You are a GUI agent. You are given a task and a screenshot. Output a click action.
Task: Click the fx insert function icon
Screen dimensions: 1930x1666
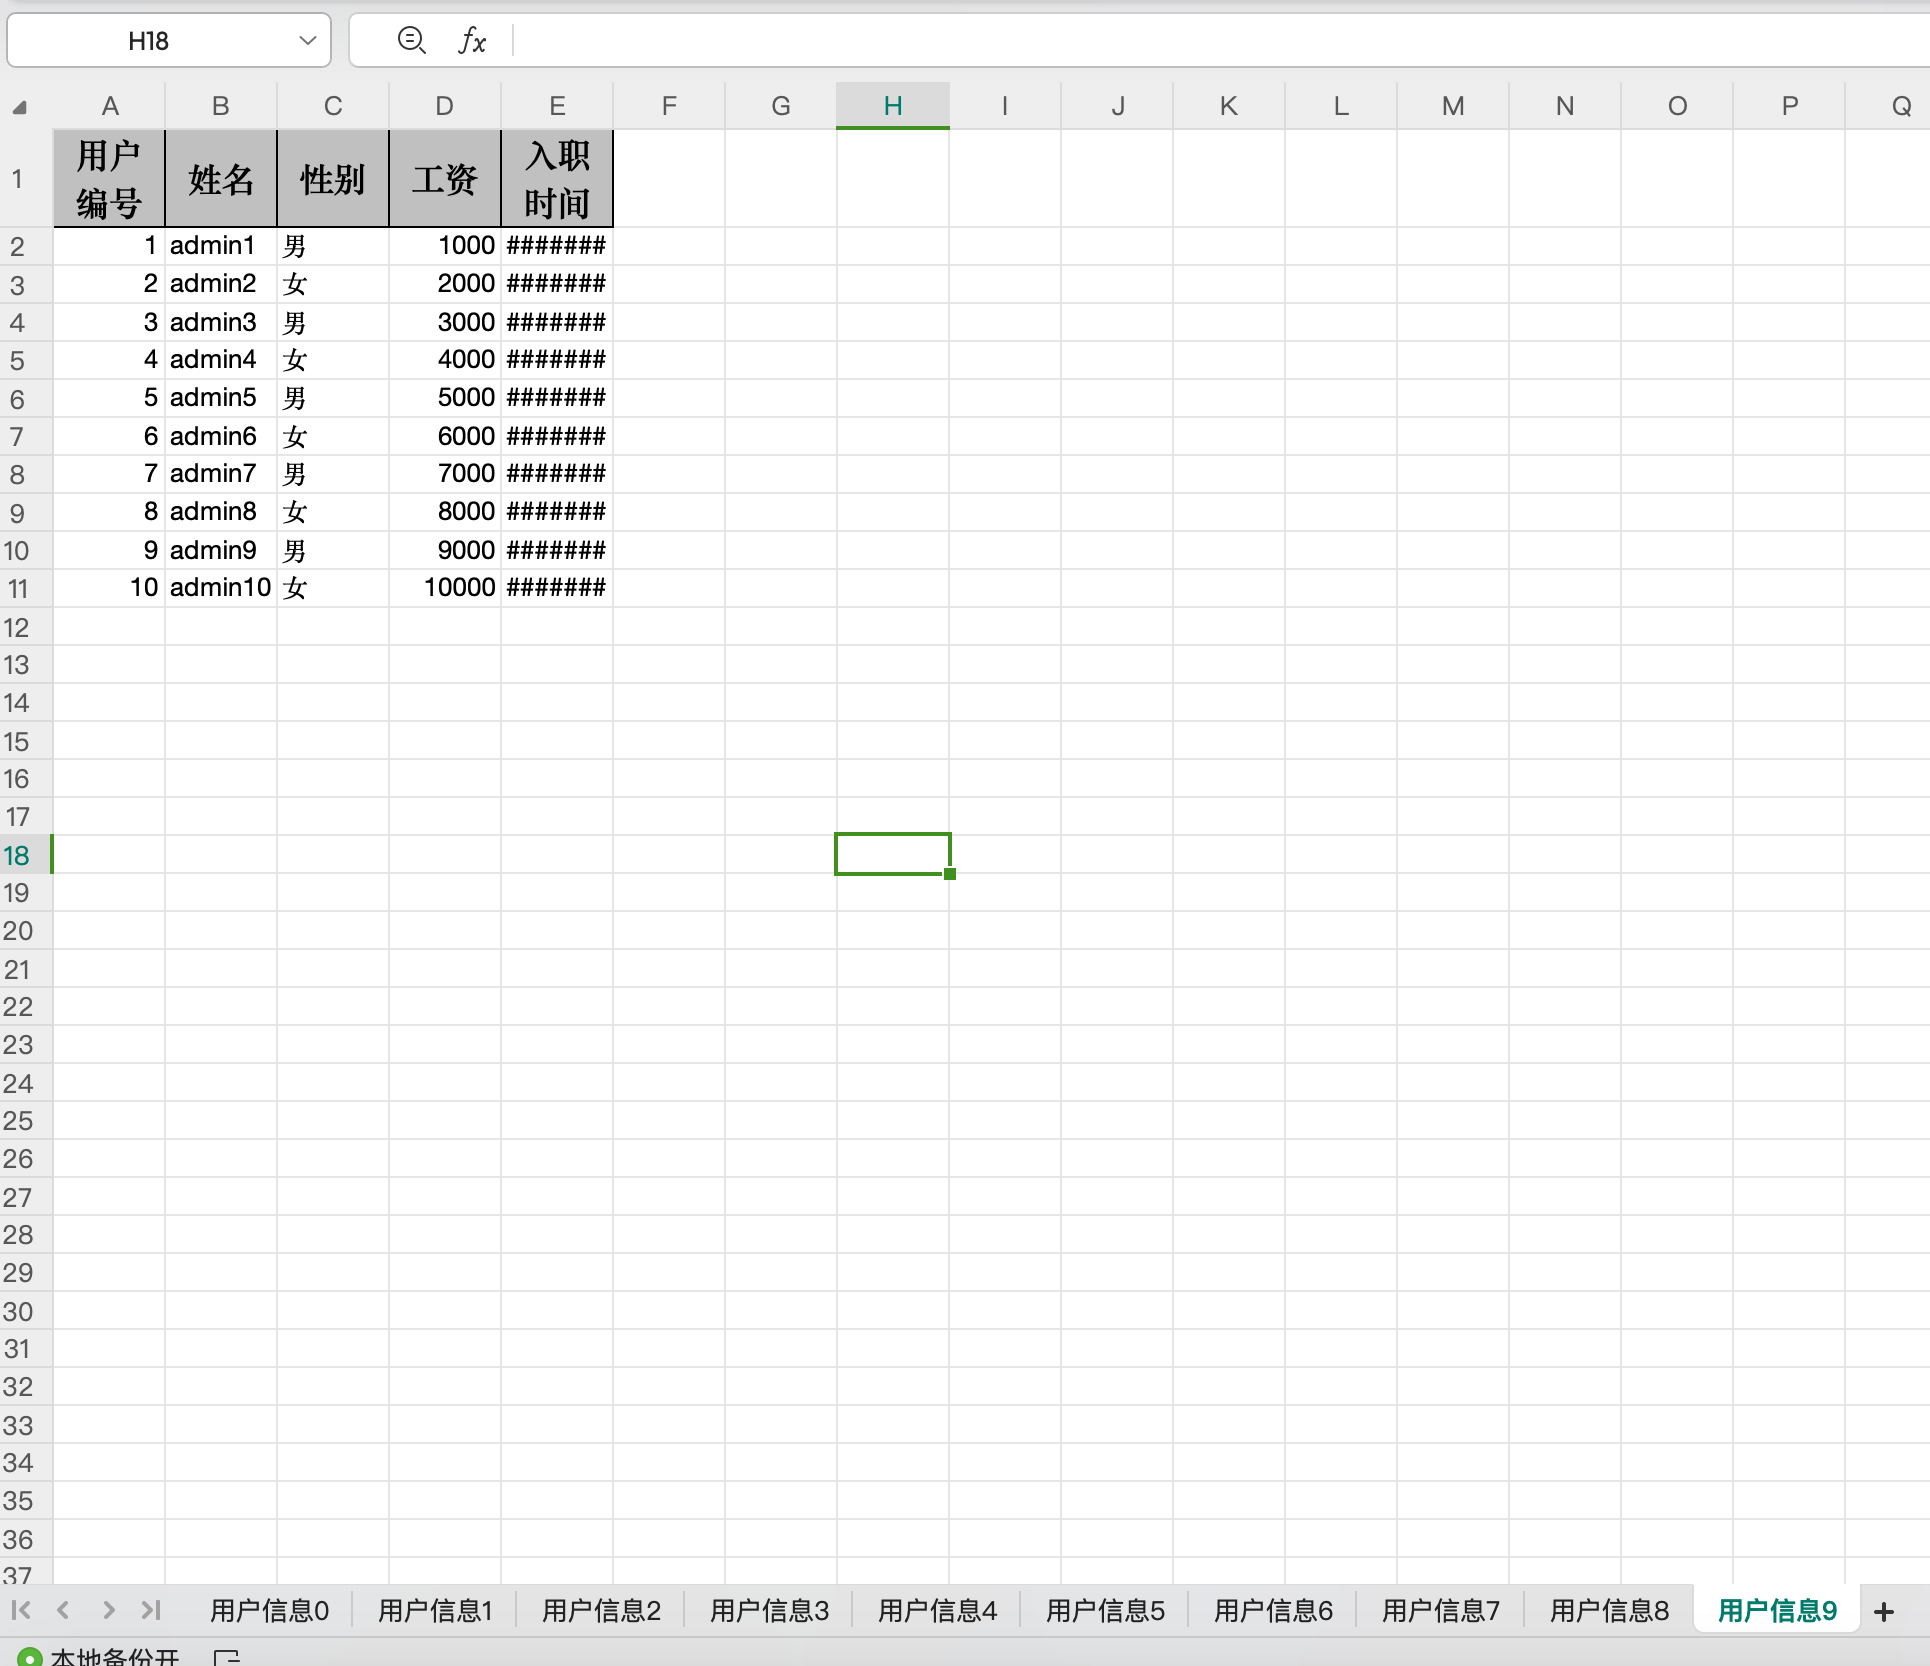[472, 41]
